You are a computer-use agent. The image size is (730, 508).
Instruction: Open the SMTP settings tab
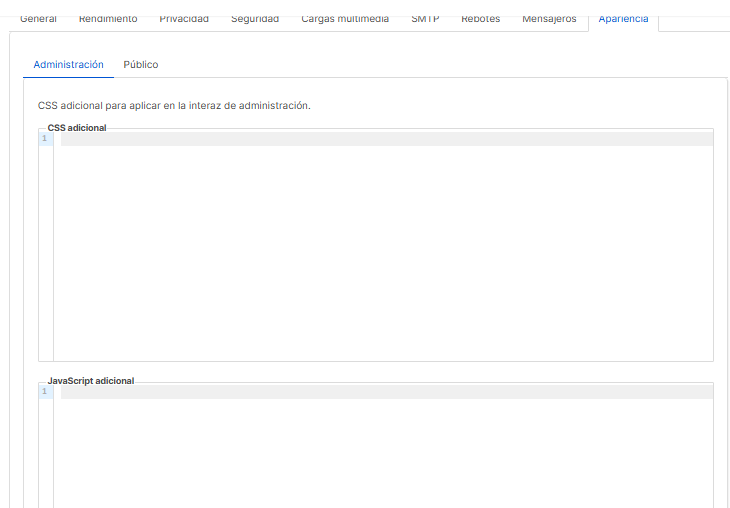(425, 19)
